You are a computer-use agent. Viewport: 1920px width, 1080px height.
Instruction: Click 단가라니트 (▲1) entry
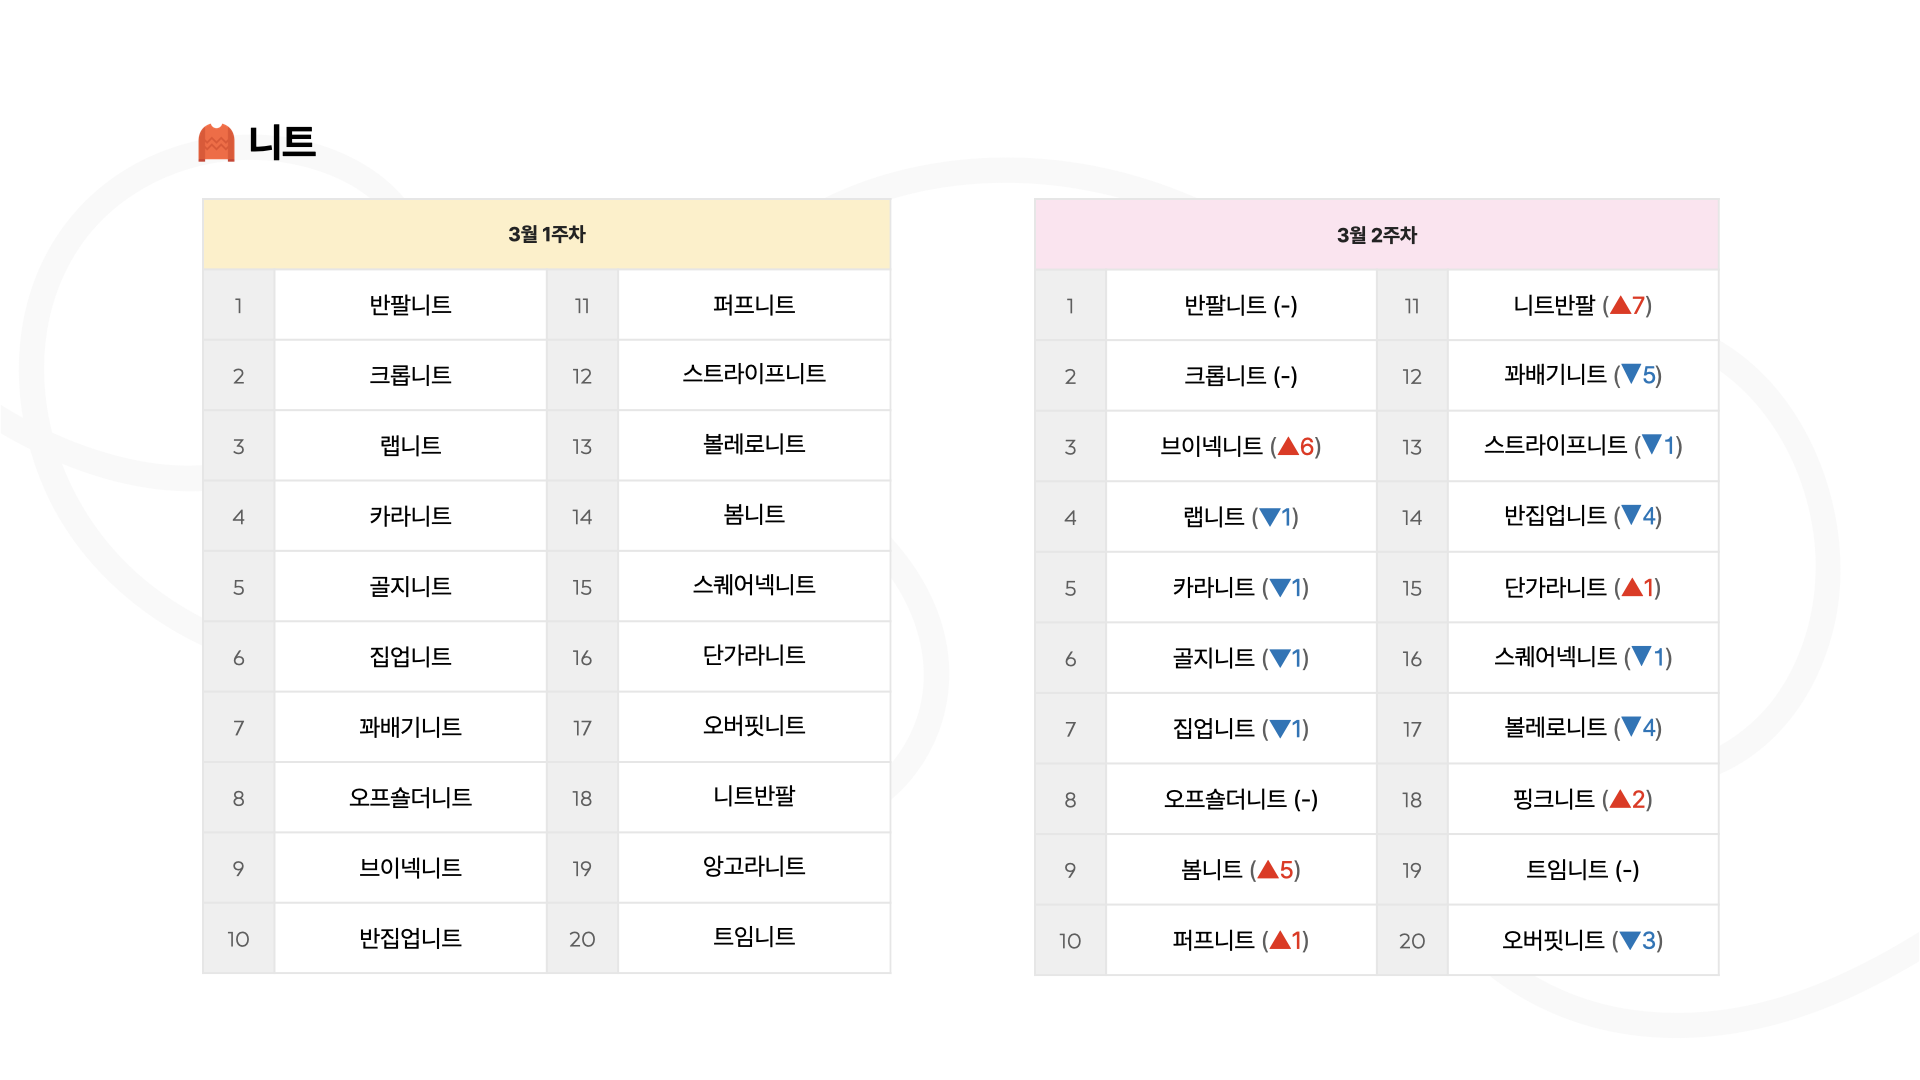click(x=1583, y=587)
